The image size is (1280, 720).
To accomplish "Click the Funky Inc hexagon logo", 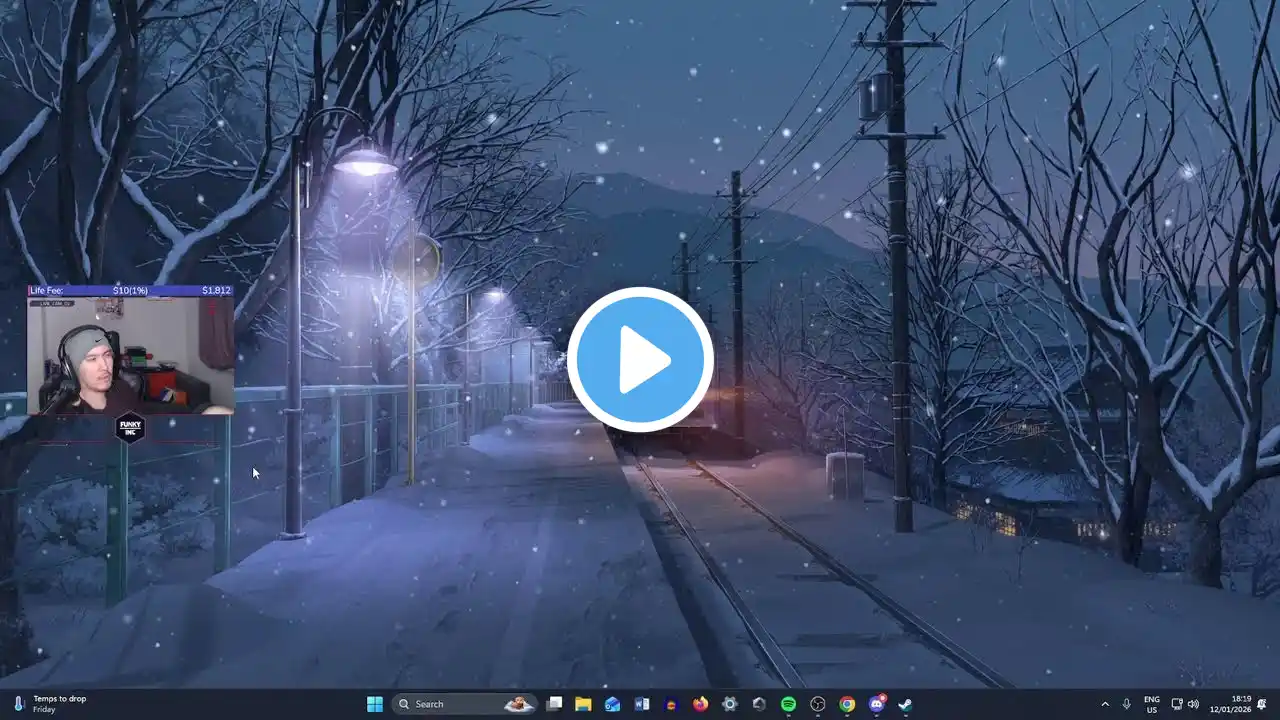I will (x=130, y=428).
